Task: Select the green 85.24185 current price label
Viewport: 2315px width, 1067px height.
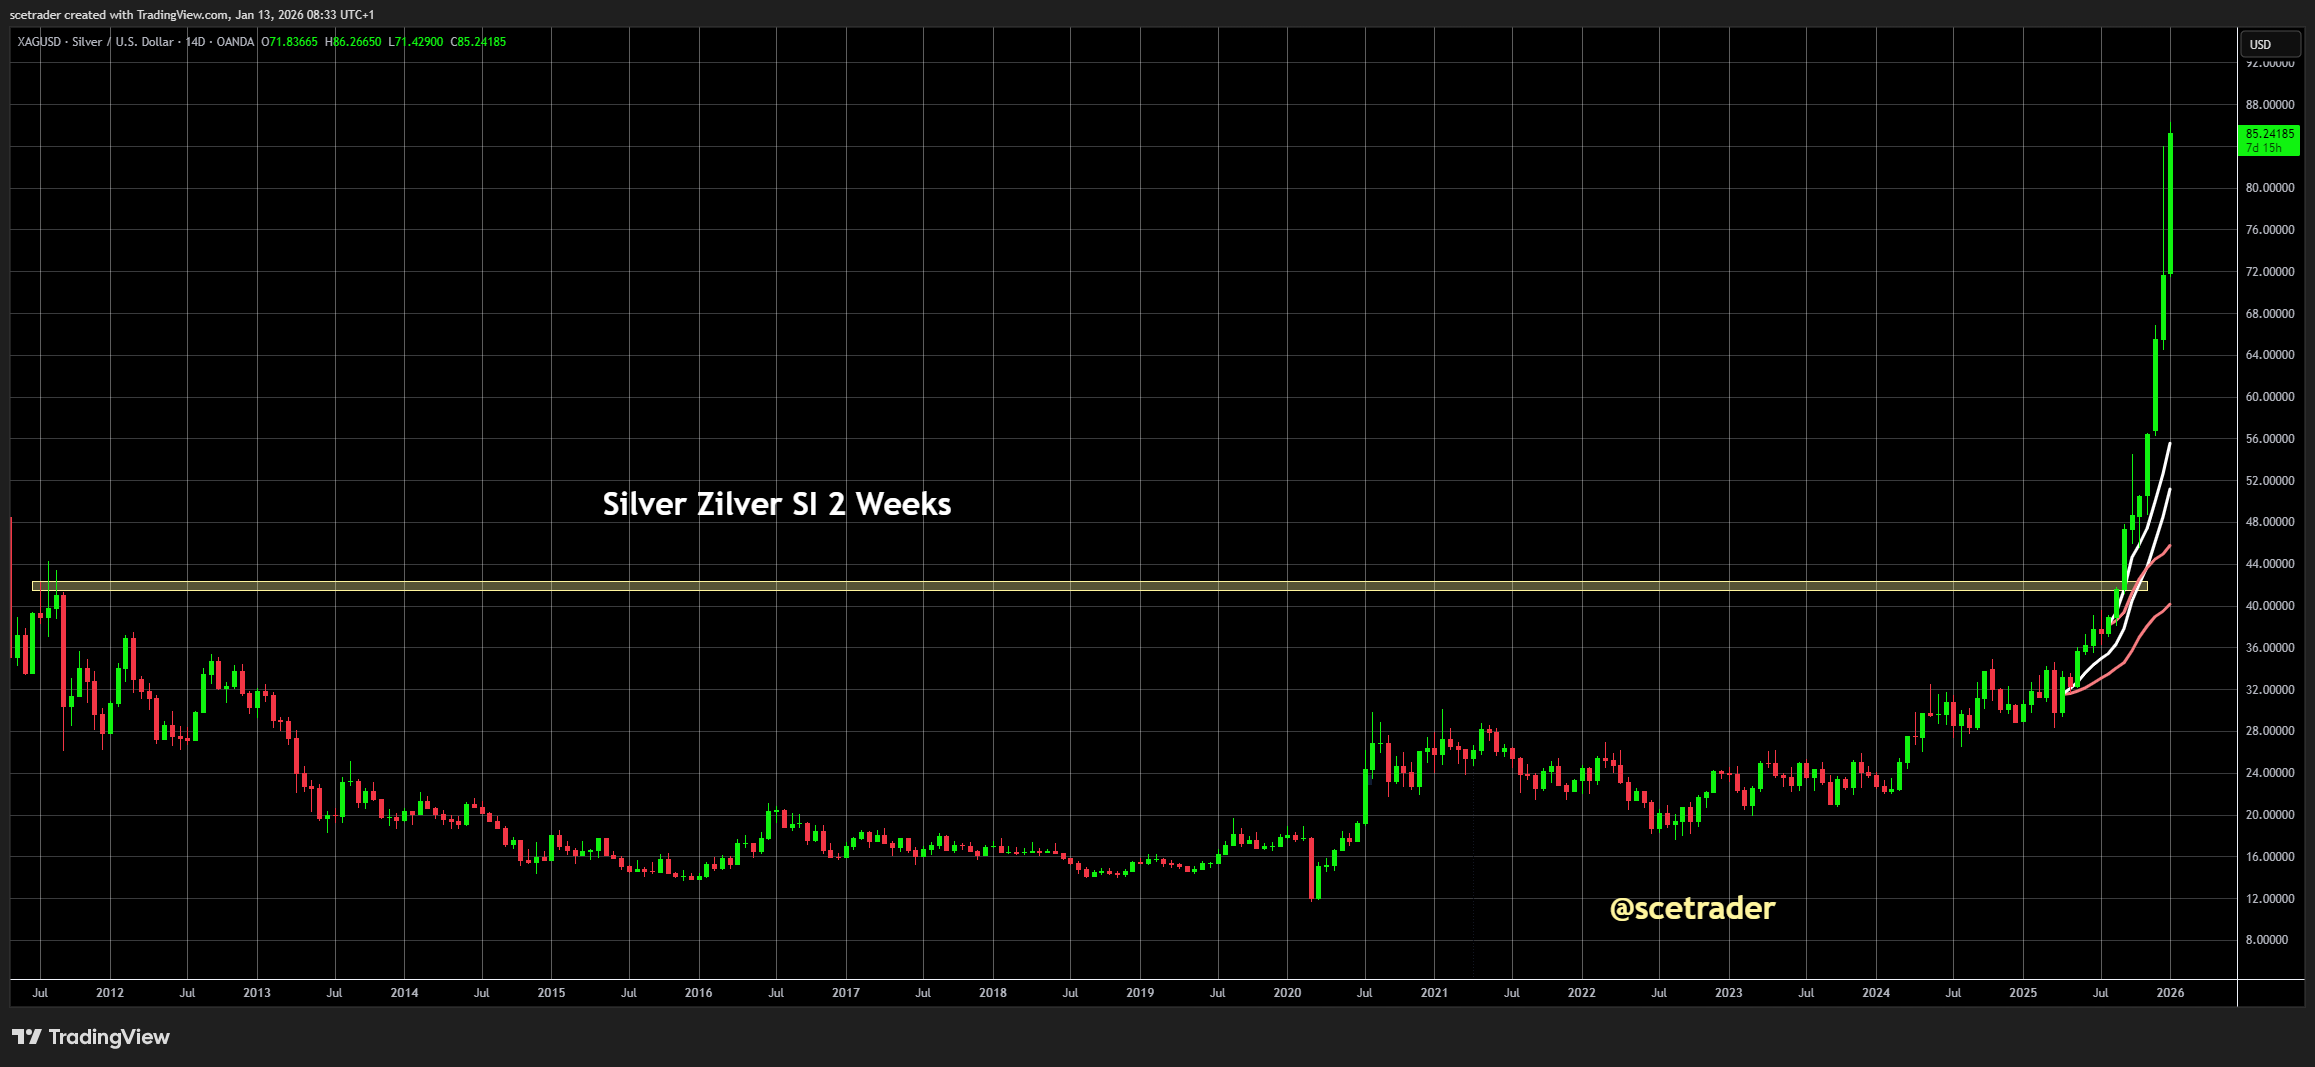Action: pyautogui.click(x=2268, y=140)
